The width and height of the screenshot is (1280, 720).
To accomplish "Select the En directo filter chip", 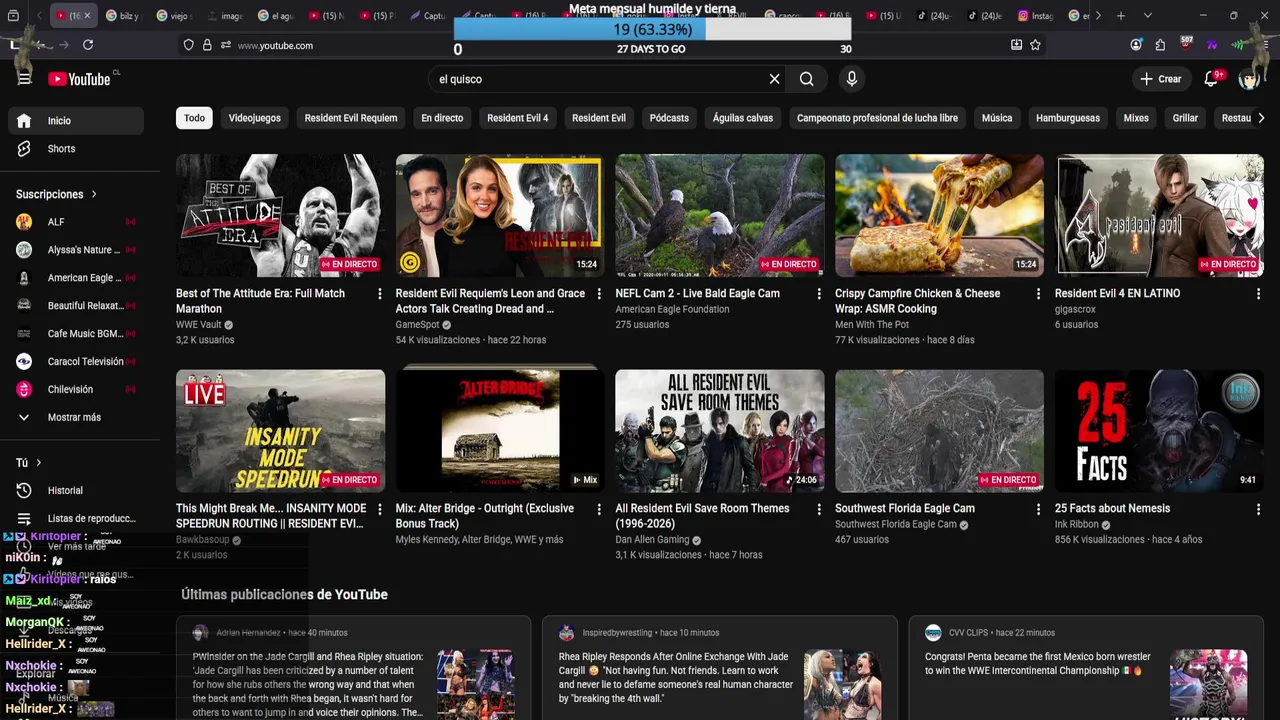I will pyautogui.click(x=442, y=118).
